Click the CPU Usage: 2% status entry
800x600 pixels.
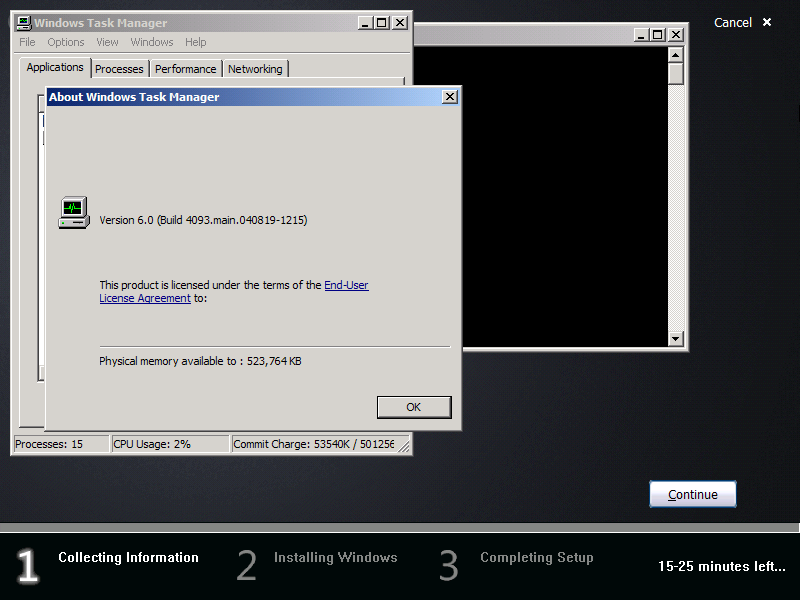pyautogui.click(x=170, y=444)
